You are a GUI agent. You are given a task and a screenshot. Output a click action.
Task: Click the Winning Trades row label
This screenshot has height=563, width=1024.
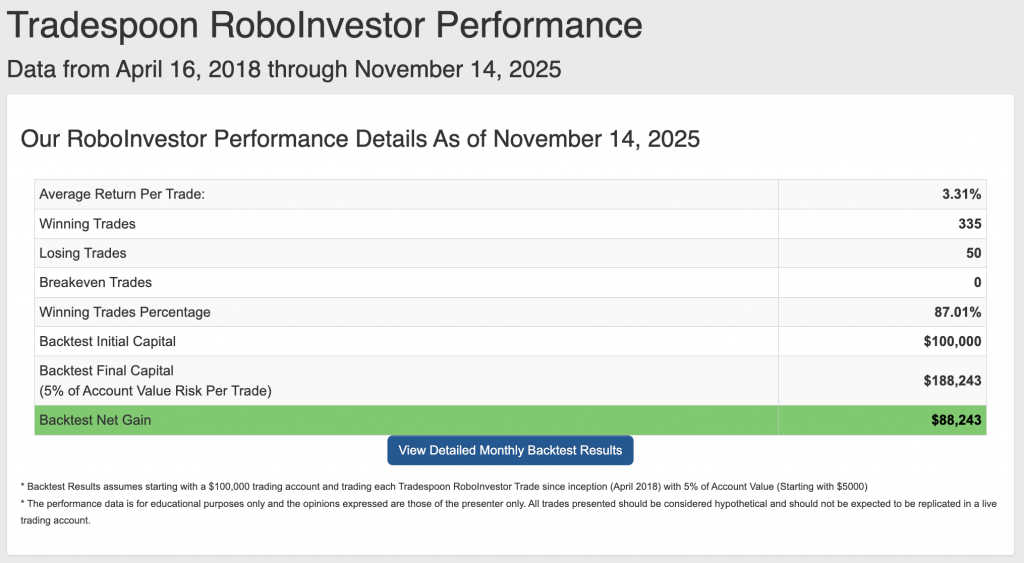pos(87,223)
